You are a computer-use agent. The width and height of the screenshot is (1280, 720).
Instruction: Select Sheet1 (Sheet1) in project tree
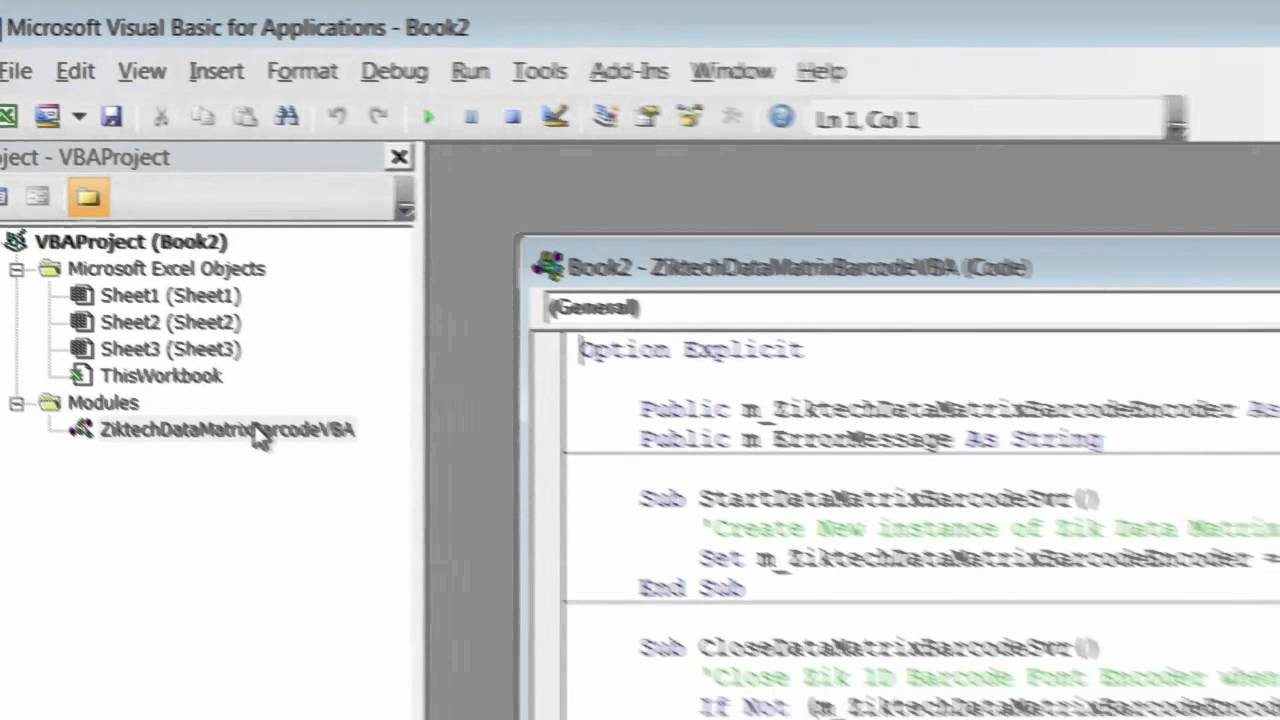pos(170,296)
